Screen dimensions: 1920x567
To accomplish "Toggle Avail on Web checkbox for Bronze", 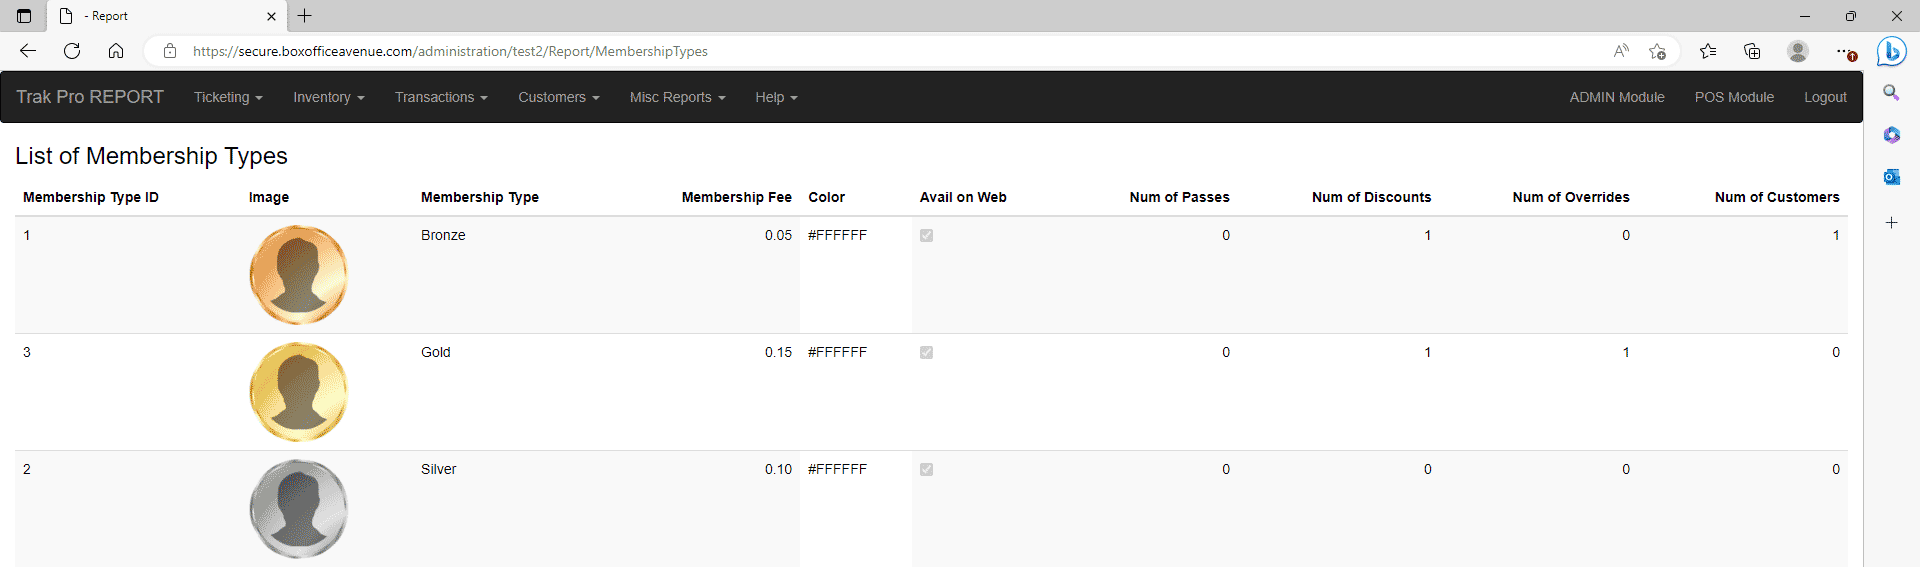I will click(x=927, y=236).
